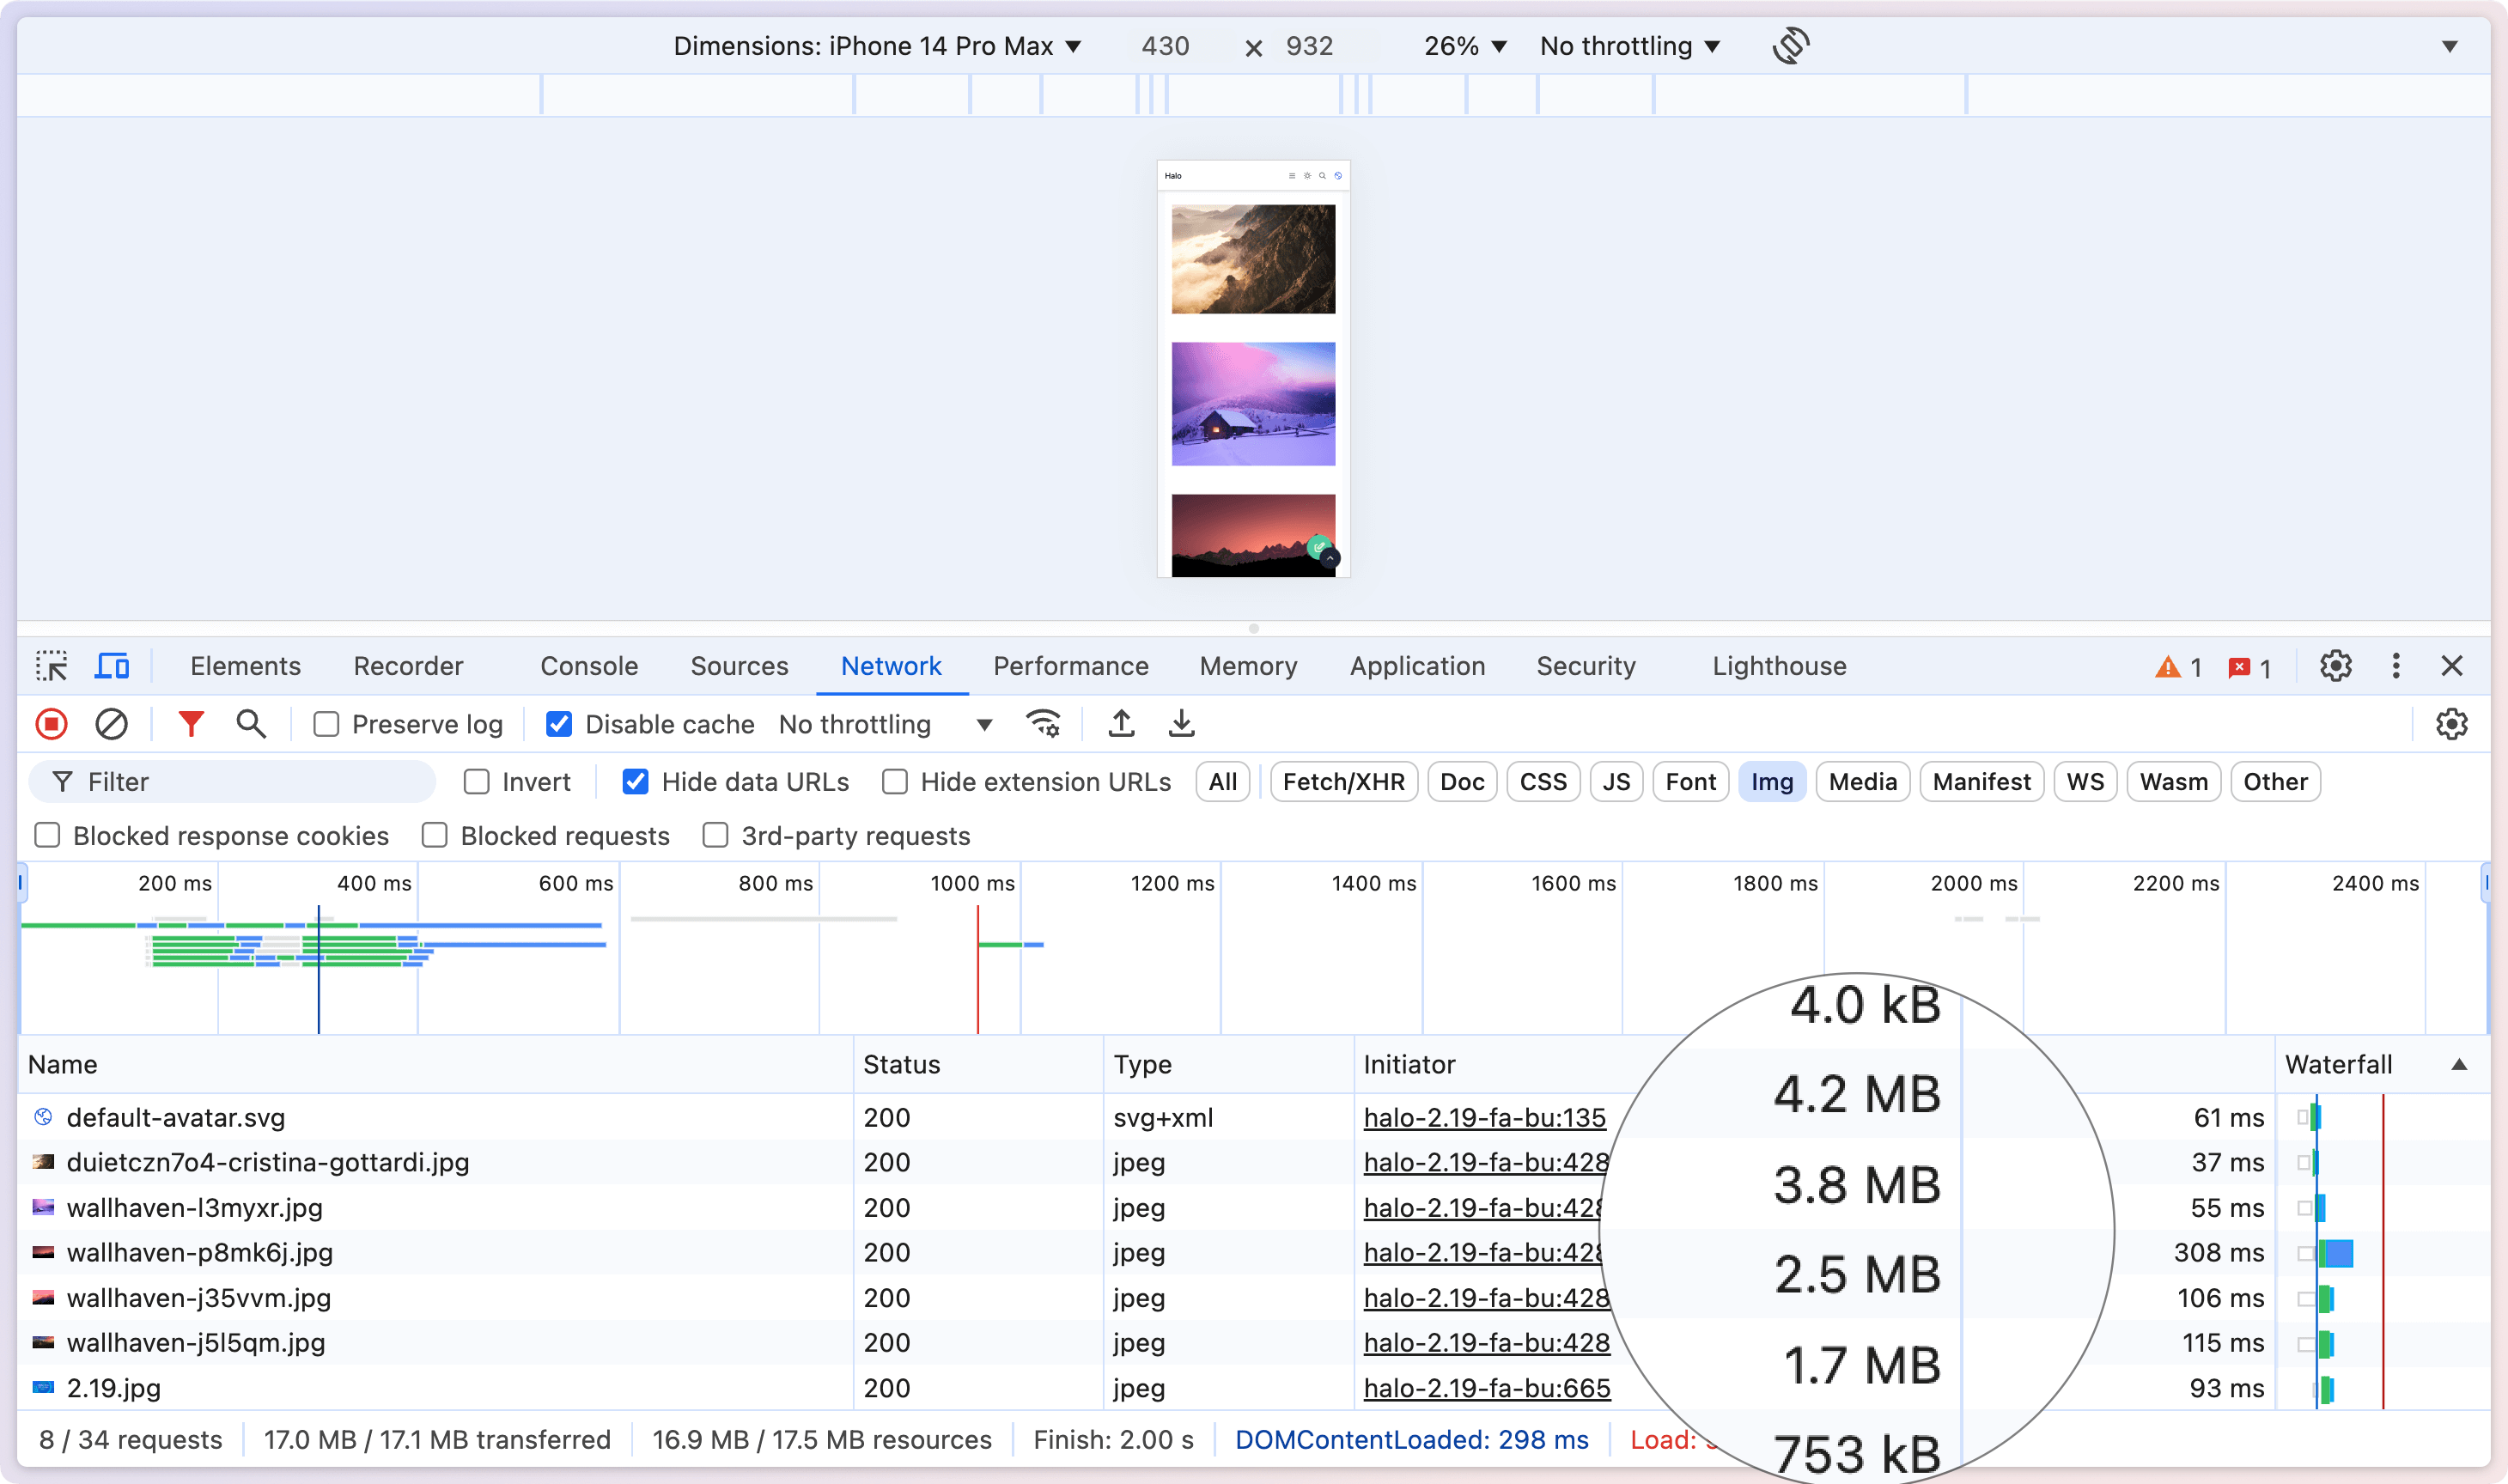Toggle the Invert filter checkbox
2508x1484 pixels.
[x=475, y=781]
